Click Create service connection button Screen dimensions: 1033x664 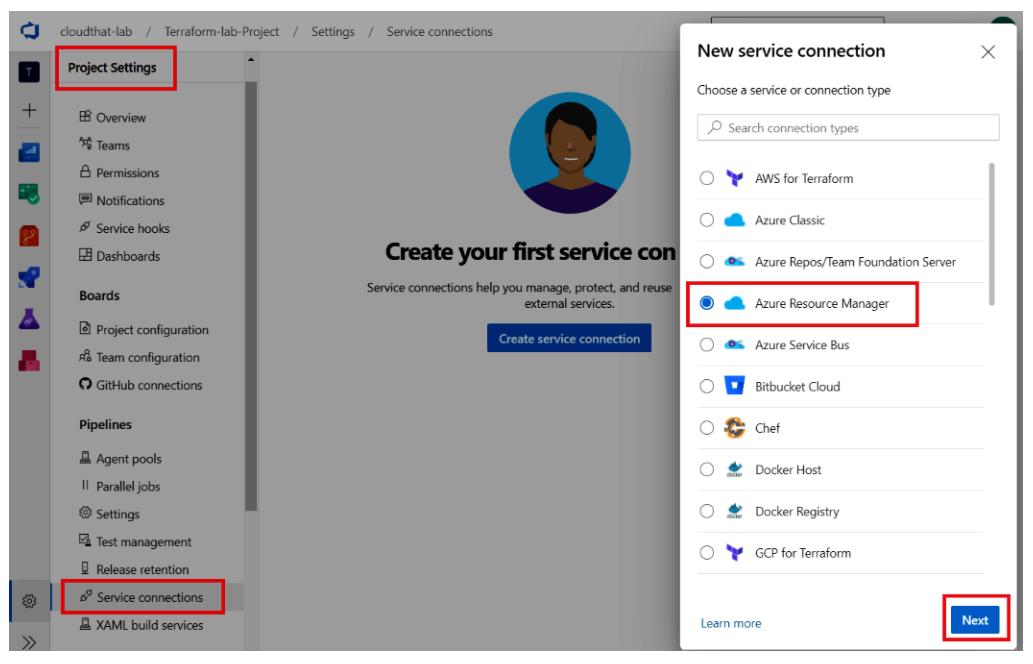[569, 339]
